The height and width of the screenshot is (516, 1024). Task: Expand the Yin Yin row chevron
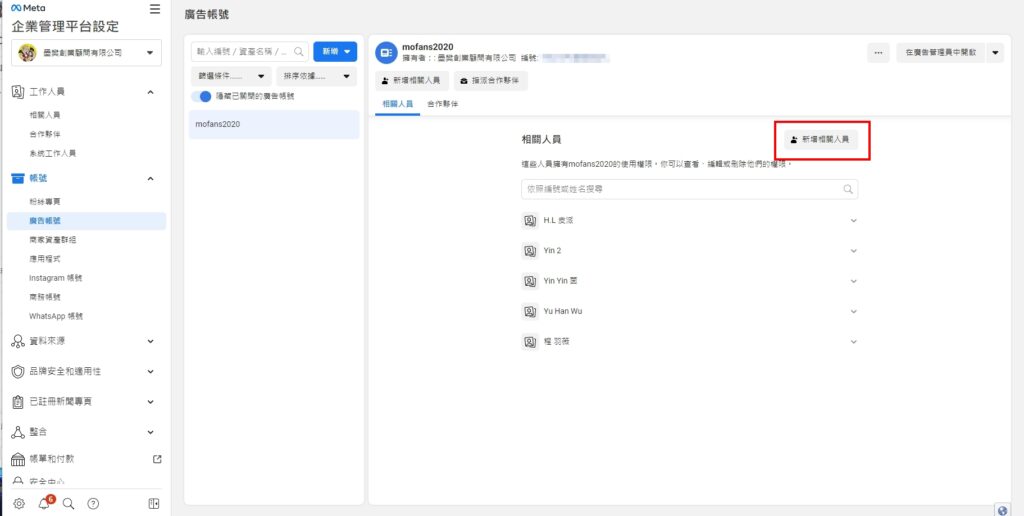coord(853,281)
